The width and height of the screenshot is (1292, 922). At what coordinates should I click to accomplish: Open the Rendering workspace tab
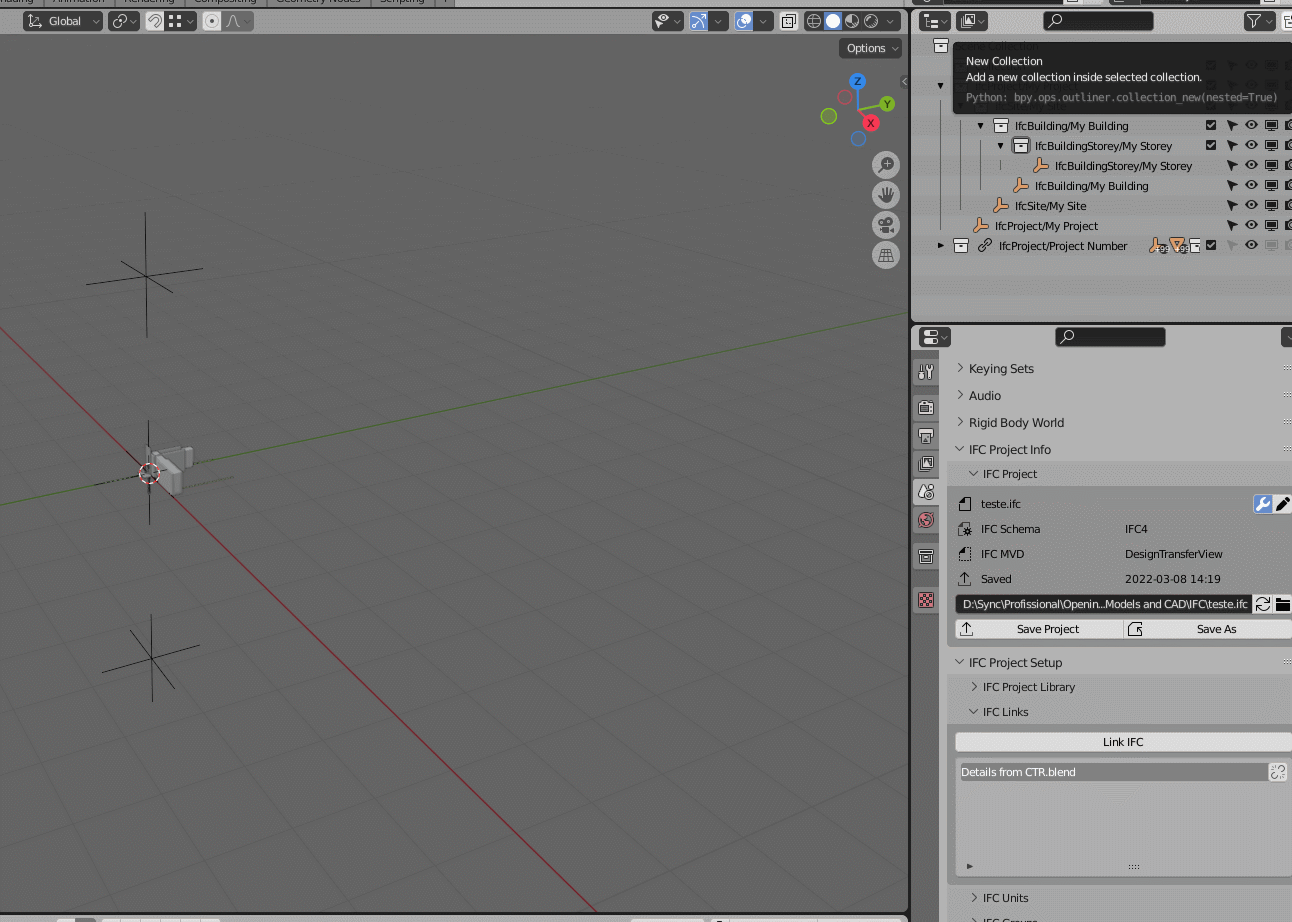tap(150, 2)
